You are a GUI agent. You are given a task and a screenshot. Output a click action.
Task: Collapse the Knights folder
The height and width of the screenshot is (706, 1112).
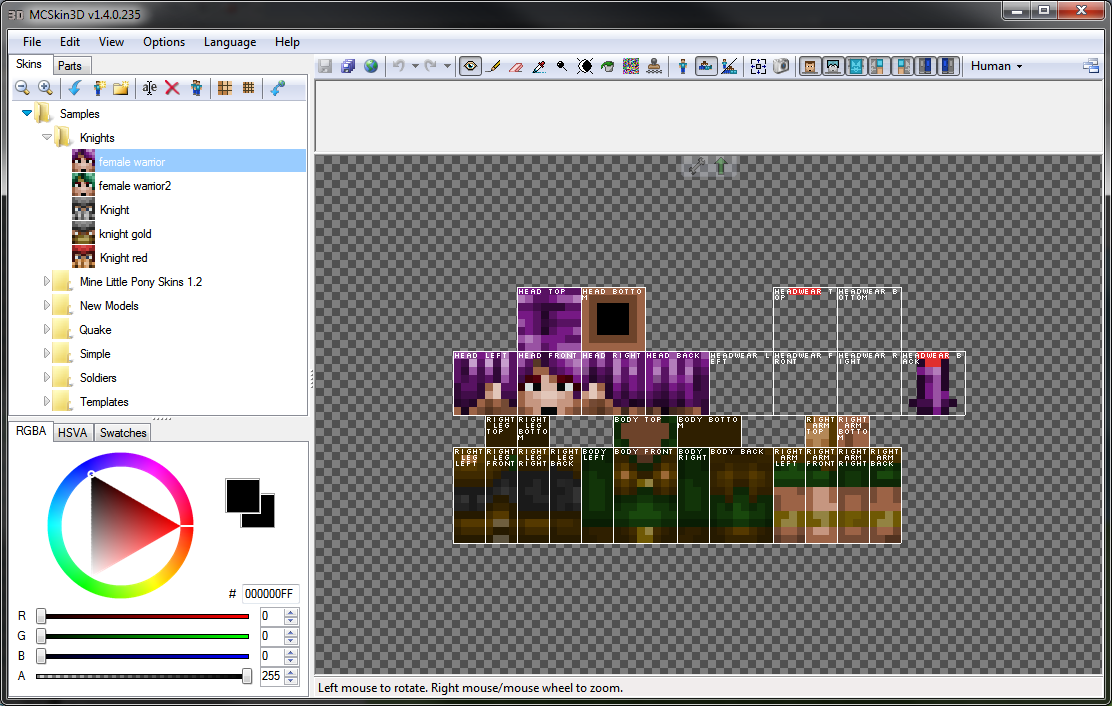(47, 138)
